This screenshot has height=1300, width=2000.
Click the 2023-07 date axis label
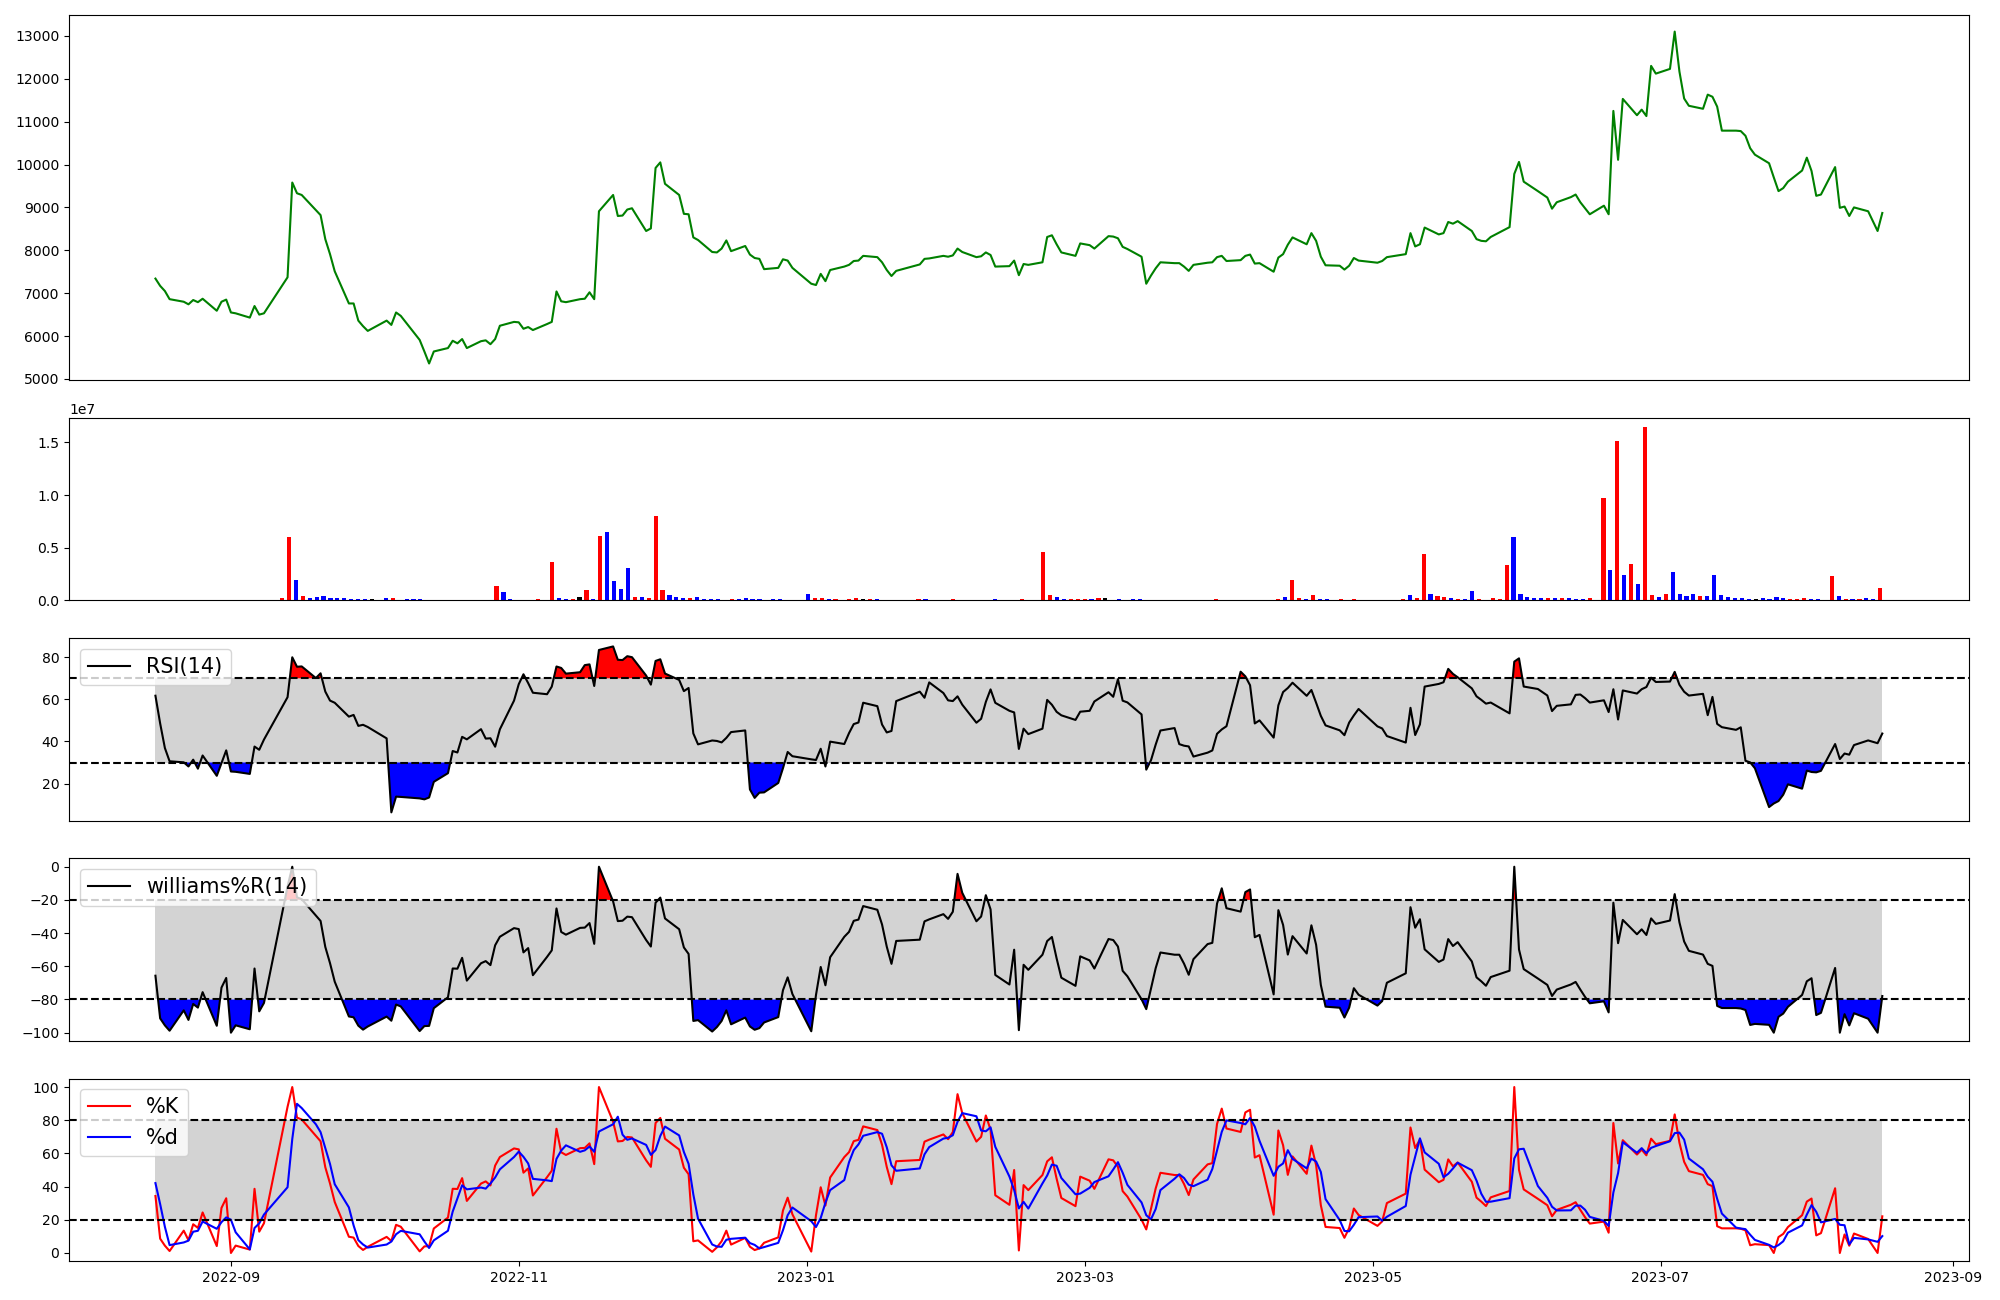pyautogui.click(x=1661, y=1277)
